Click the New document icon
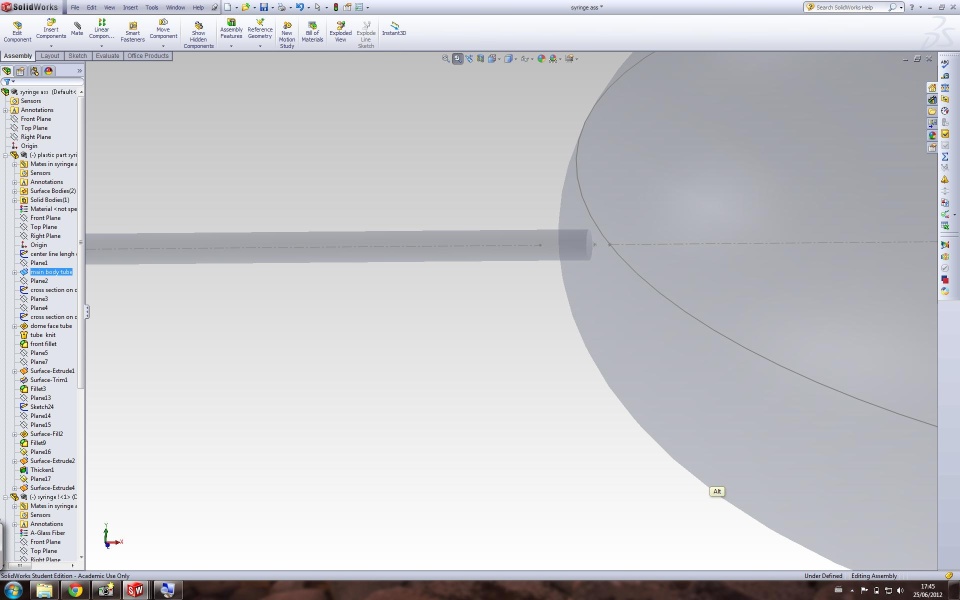 (227, 7)
